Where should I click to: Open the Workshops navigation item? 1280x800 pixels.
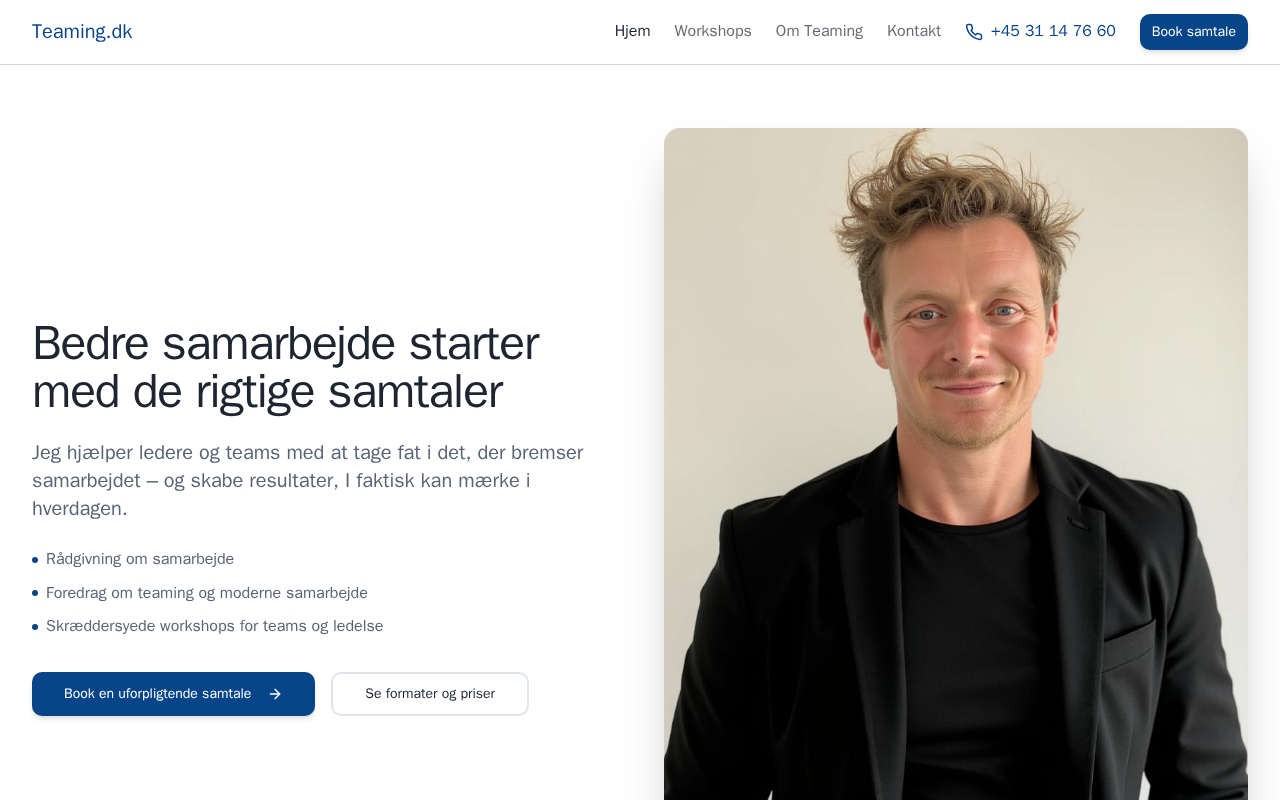point(713,31)
